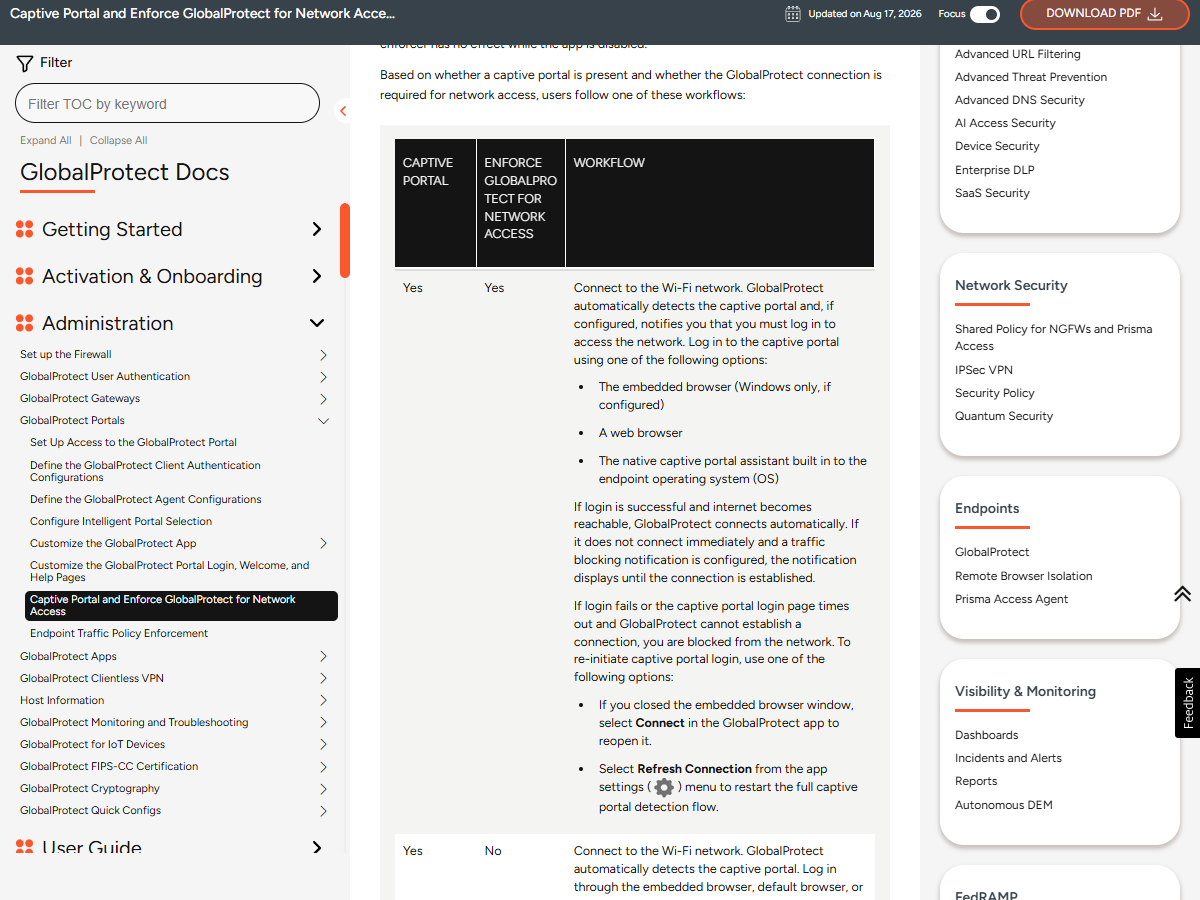Screen dimensions: 1200x900
Task: Expand Customize the GlobalProtect App chevron
Action: click(323, 544)
